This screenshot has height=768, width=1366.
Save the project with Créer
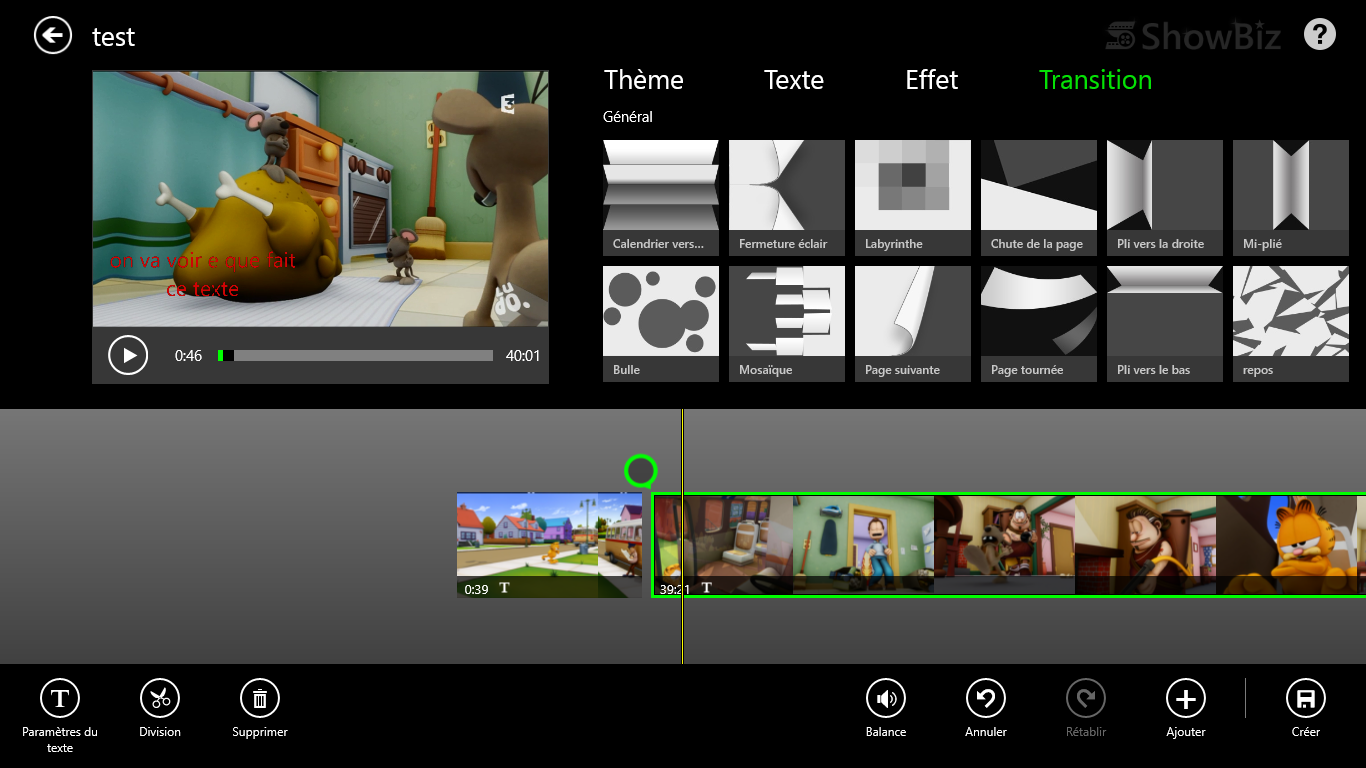click(1306, 698)
